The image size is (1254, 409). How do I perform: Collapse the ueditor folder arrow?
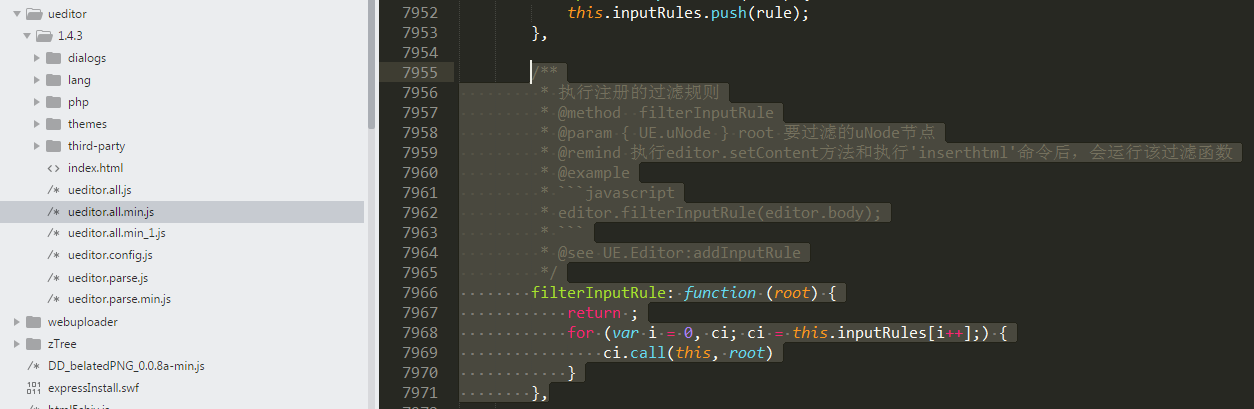[x=17, y=14]
